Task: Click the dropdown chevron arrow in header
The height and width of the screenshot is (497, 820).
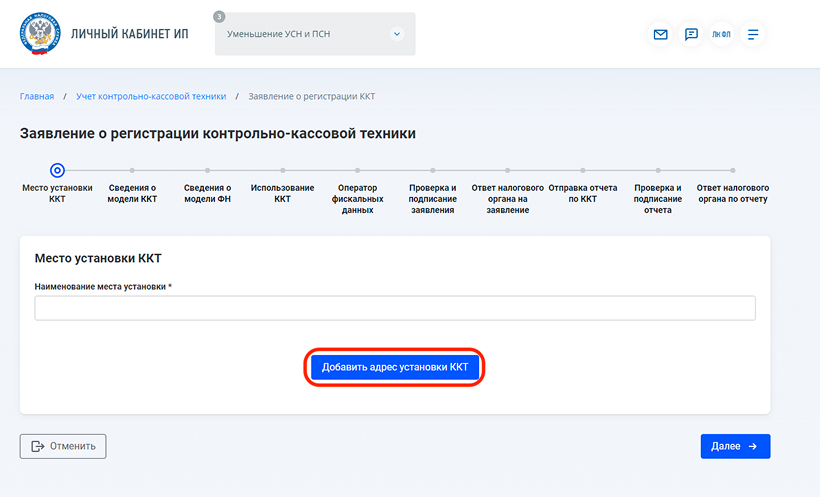Action: pyautogui.click(x=397, y=34)
